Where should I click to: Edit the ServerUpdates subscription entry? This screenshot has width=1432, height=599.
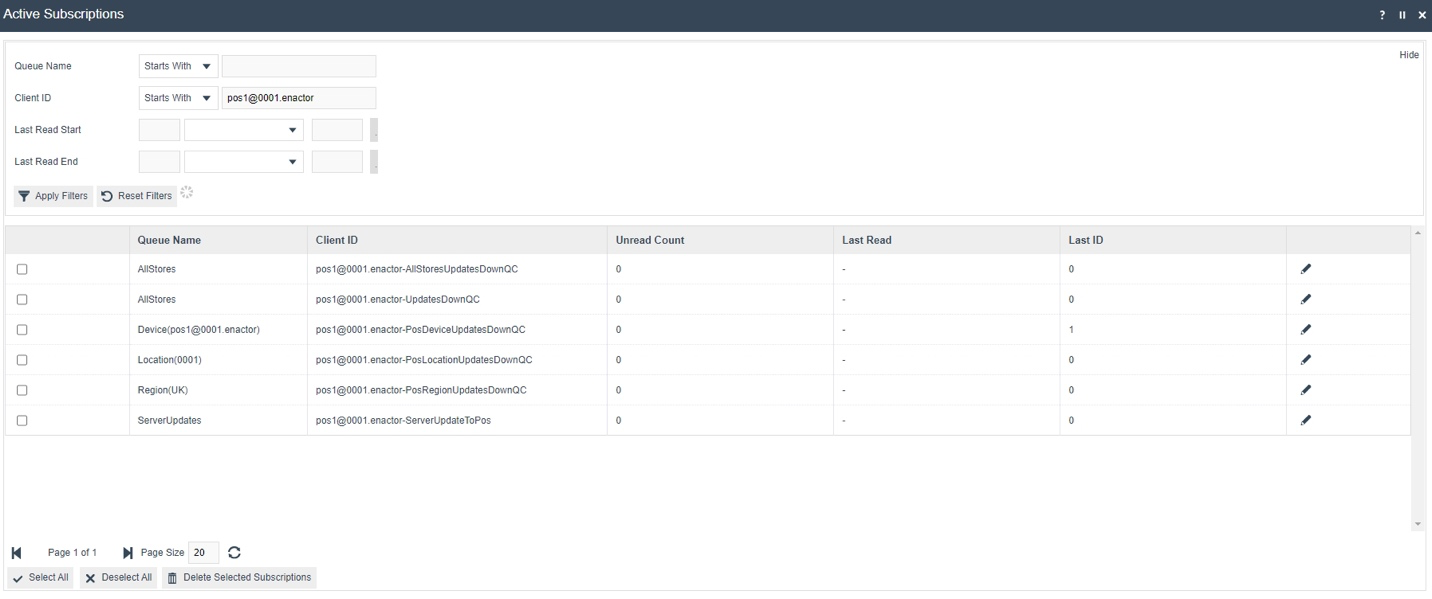pyautogui.click(x=1306, y=420)
